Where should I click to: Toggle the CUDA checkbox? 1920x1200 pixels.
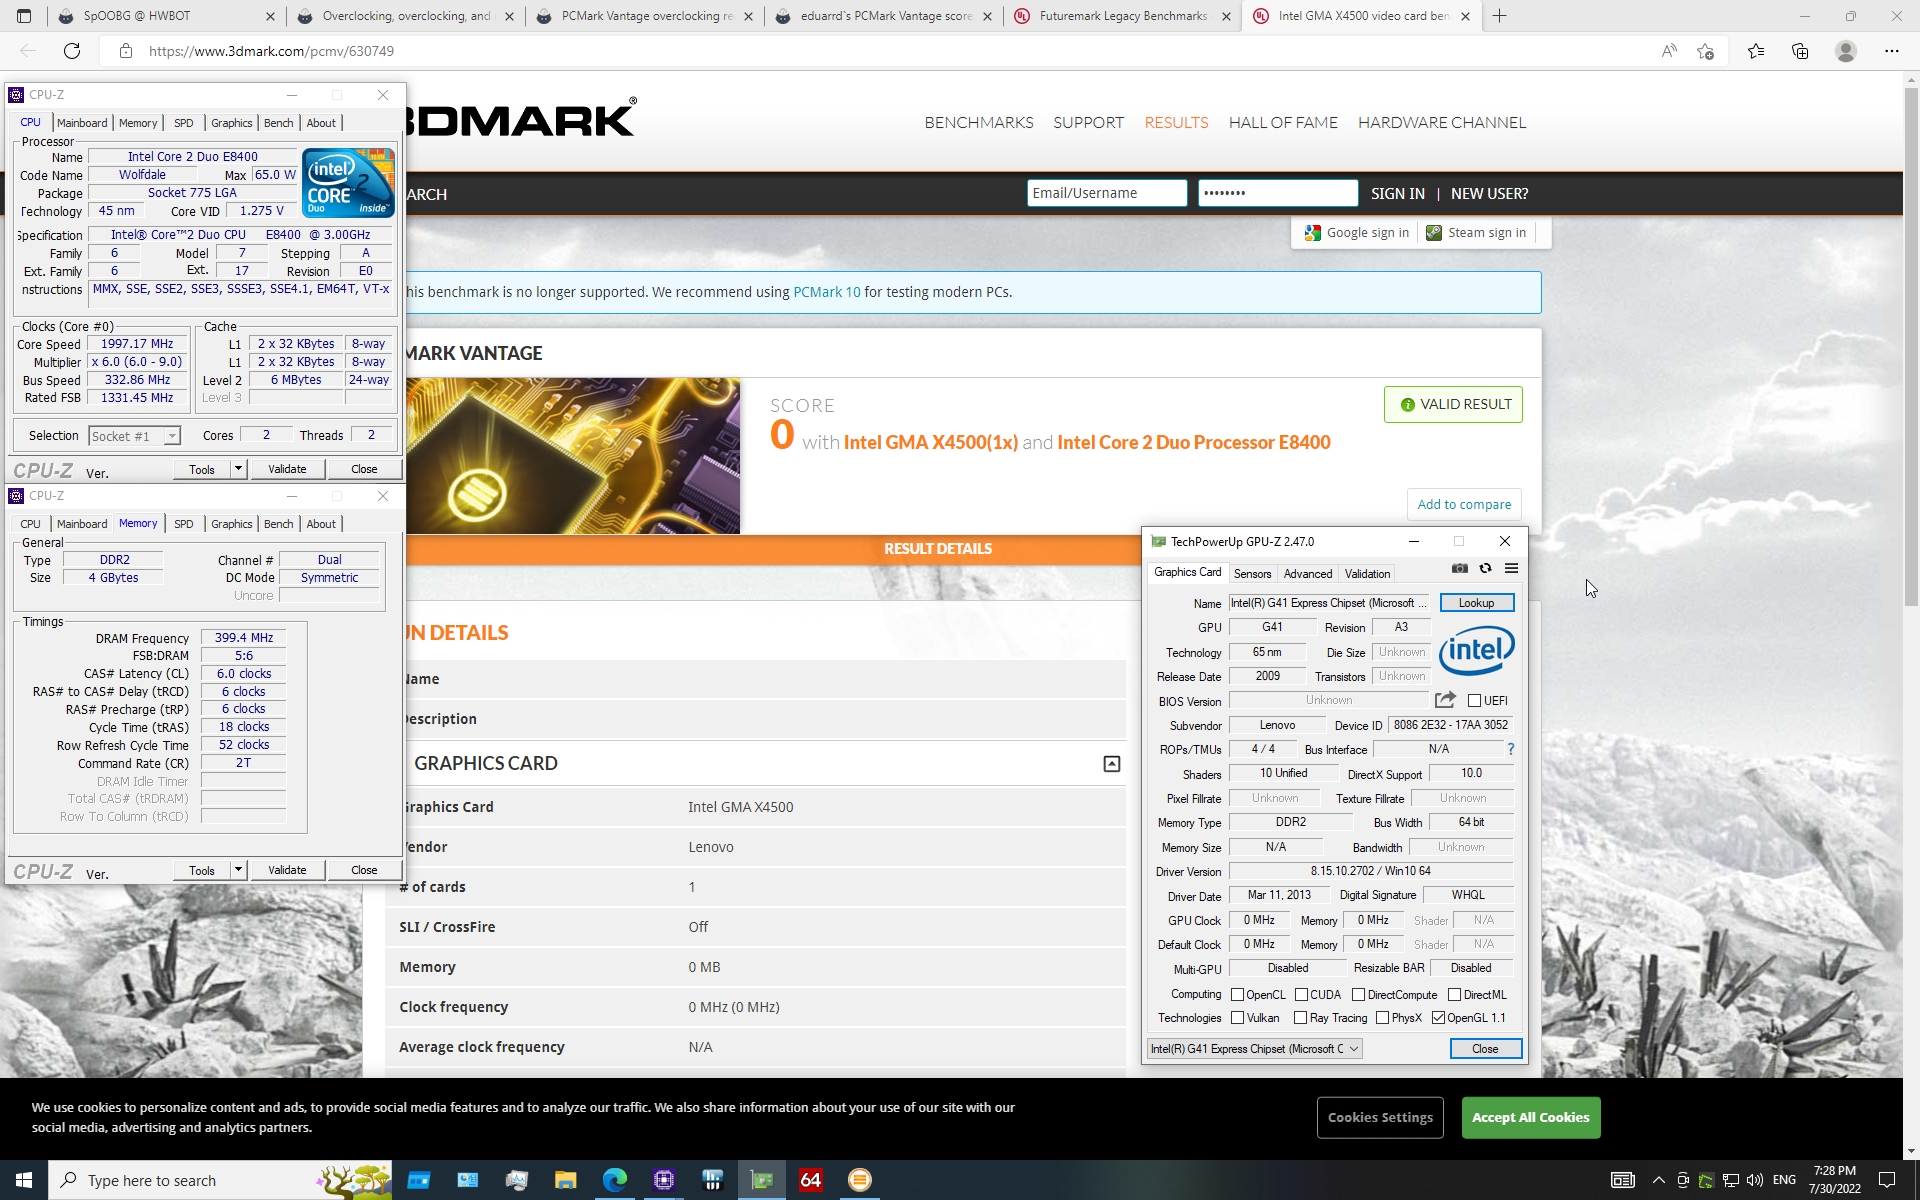point(1301,995)
